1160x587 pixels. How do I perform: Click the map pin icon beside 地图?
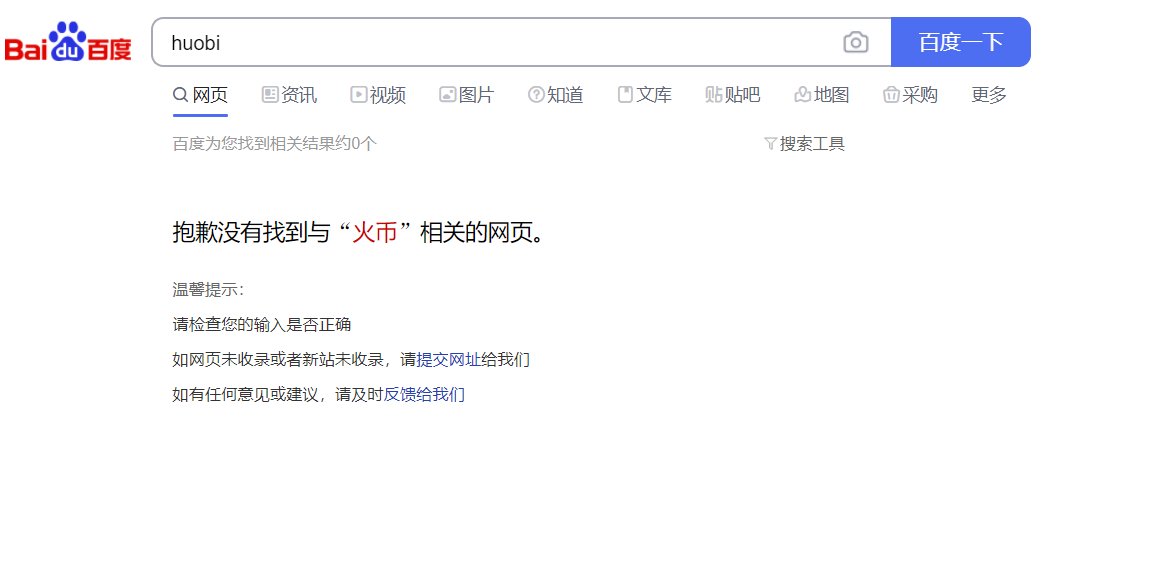[803, 95]
